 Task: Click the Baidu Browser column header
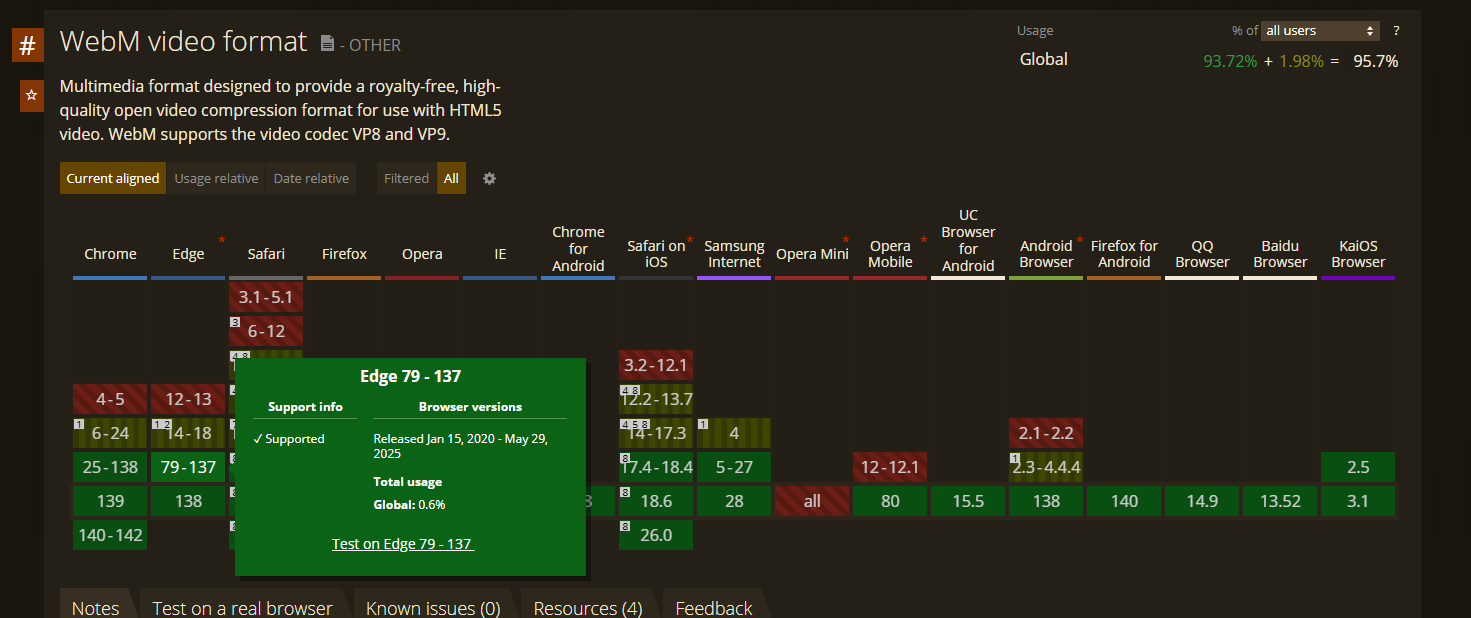(x=1280, y=254)
